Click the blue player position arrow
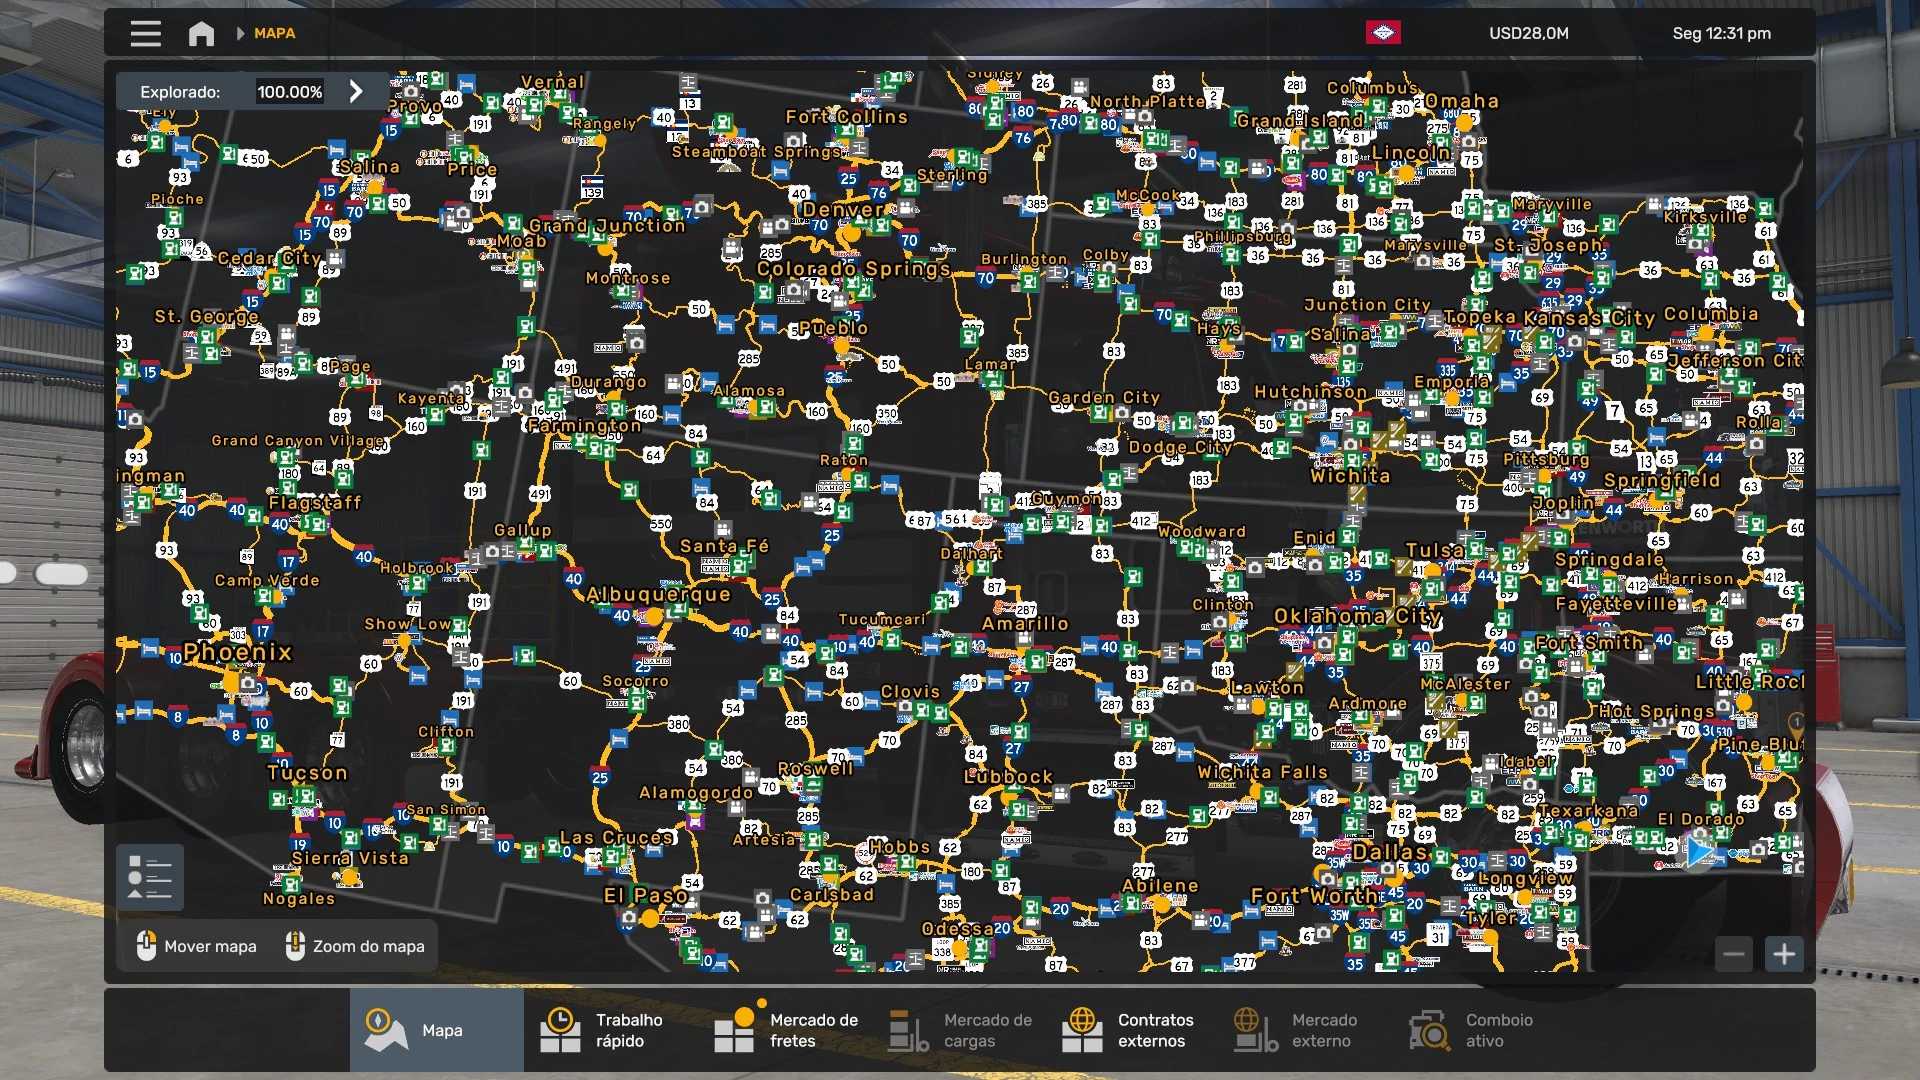Image resolution: width=1920 pixels, height=1080 pixels. click(1698, 853)
